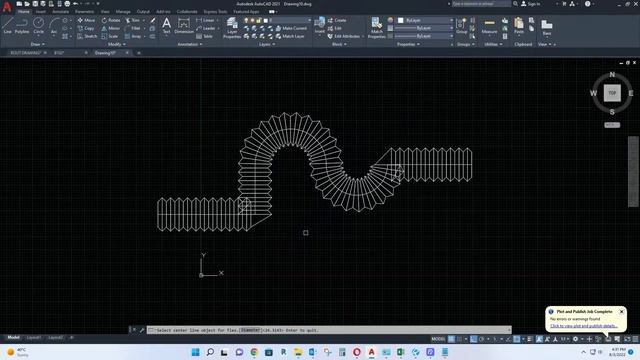Select the Text annotation tool

(167, 25)
